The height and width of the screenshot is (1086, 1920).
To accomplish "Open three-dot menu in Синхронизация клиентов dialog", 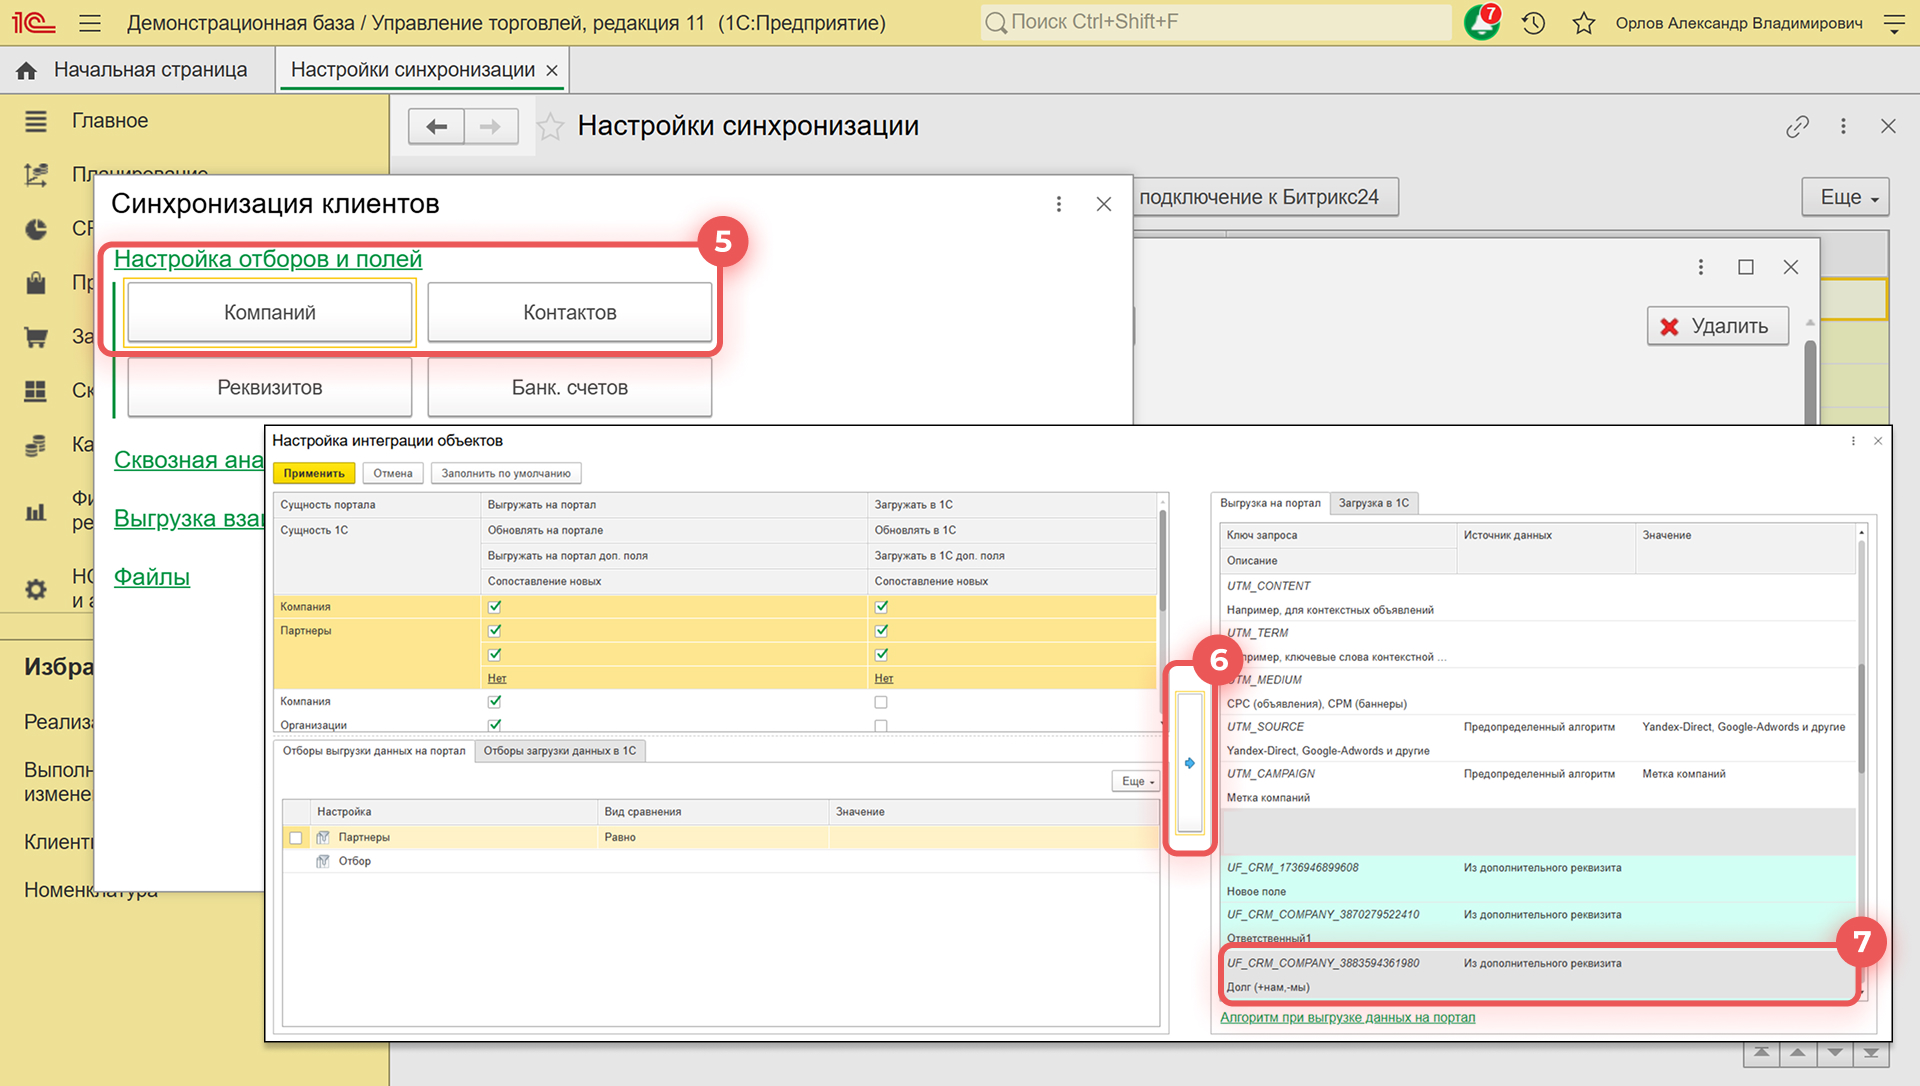I will [x=1059, y=204].
